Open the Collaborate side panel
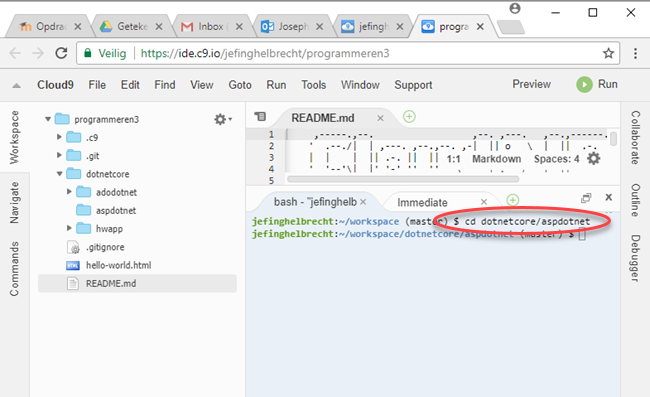This screenshot has height=397, width=650. [x=635, y=137]
